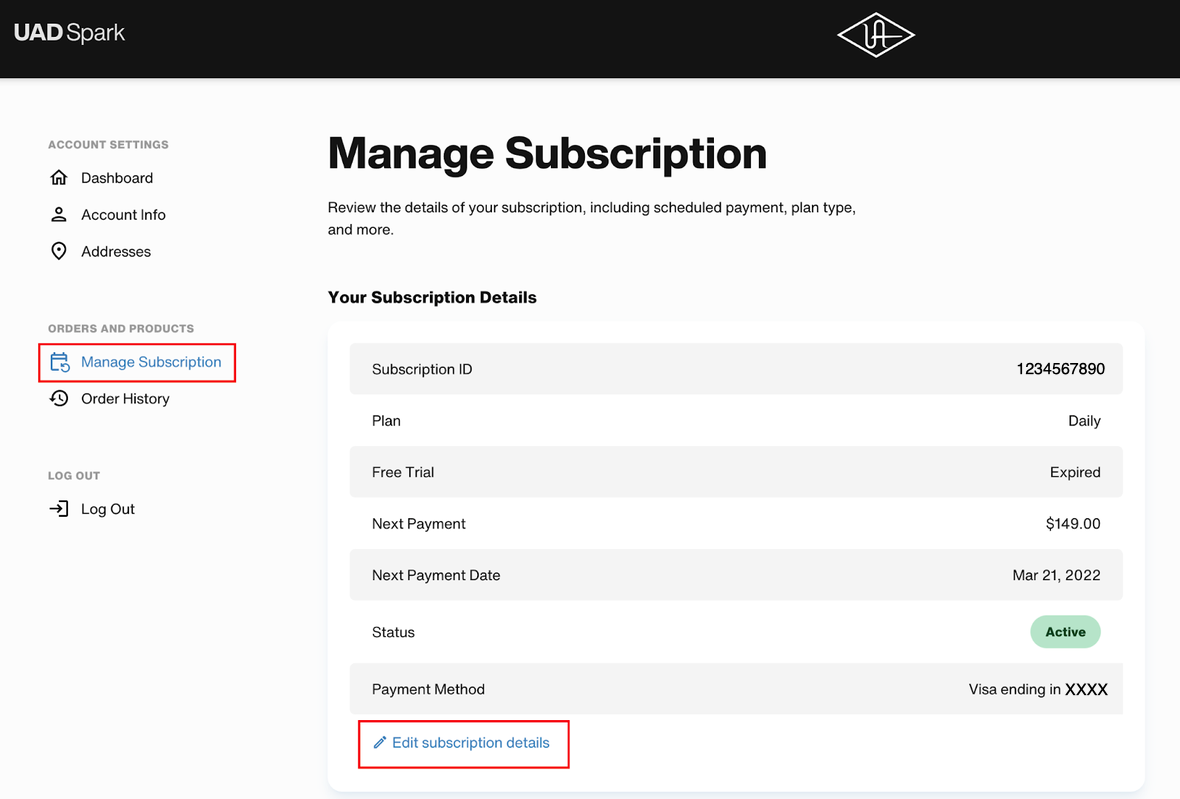1180x799 pixels.
Task: Click the Free Trial label
Action: pos(403,472)
